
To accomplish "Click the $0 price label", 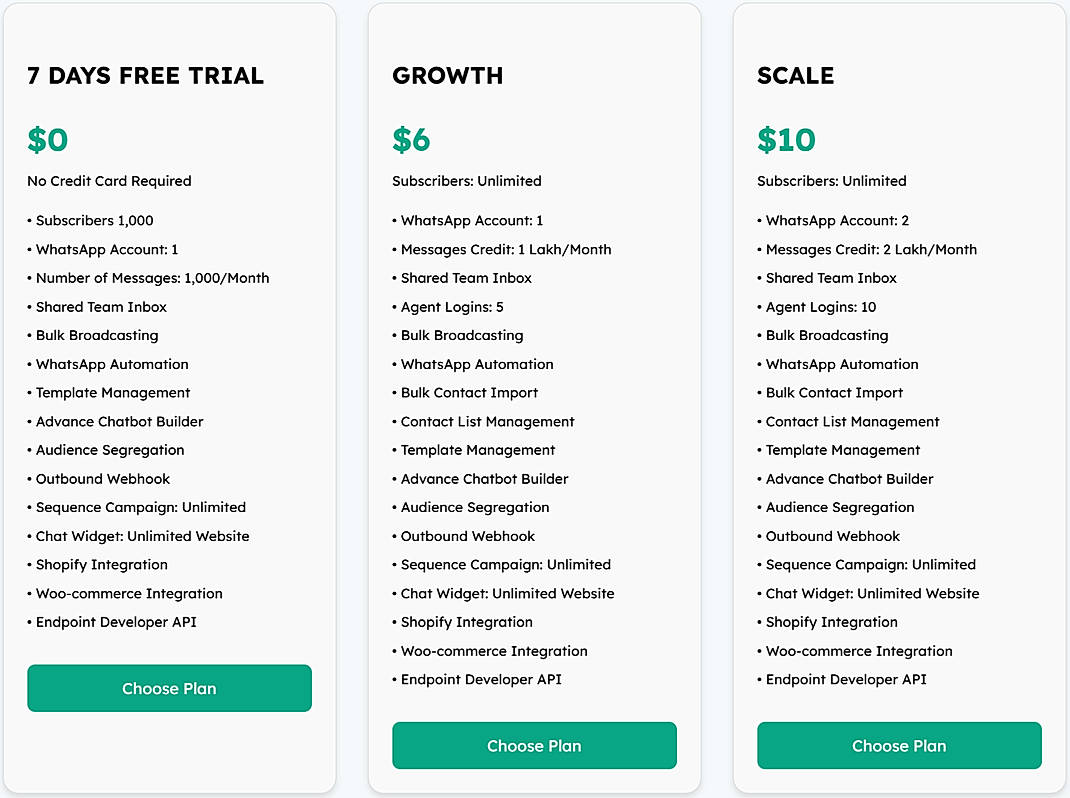I will coord(46,140).
